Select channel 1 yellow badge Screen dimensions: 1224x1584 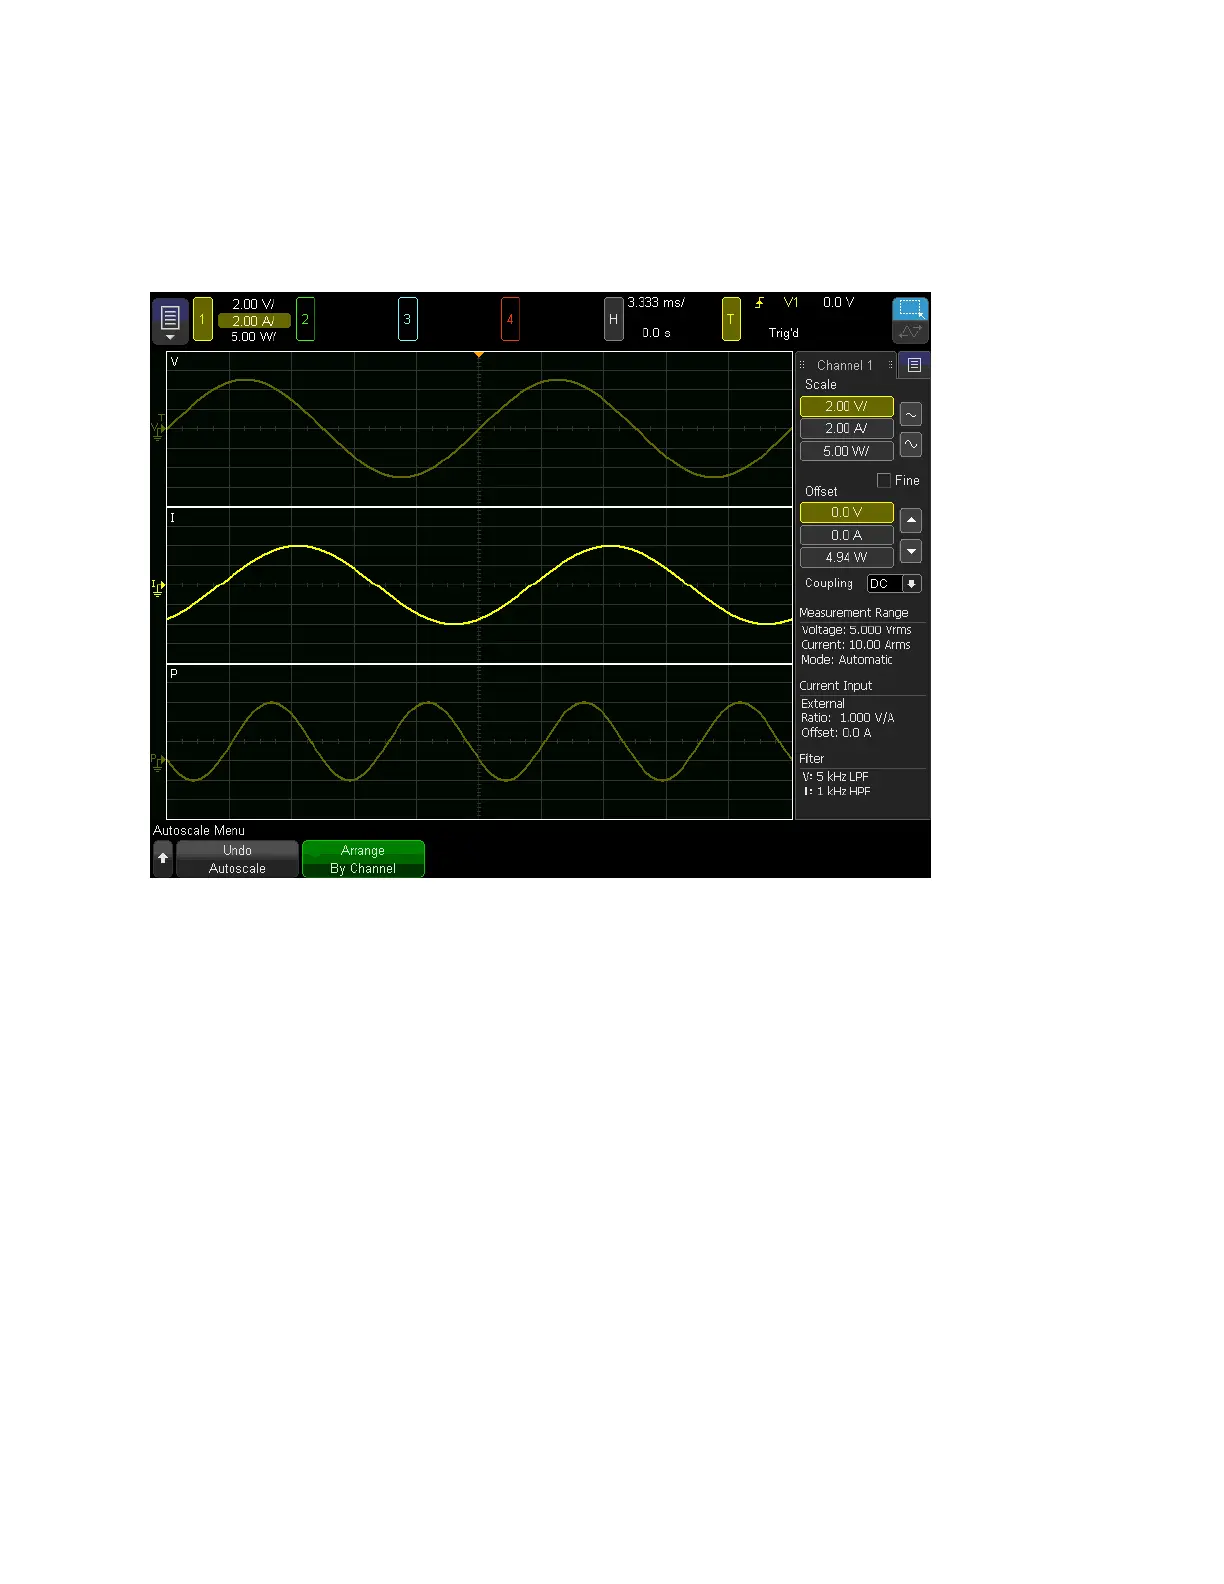[x=203, y=319]
